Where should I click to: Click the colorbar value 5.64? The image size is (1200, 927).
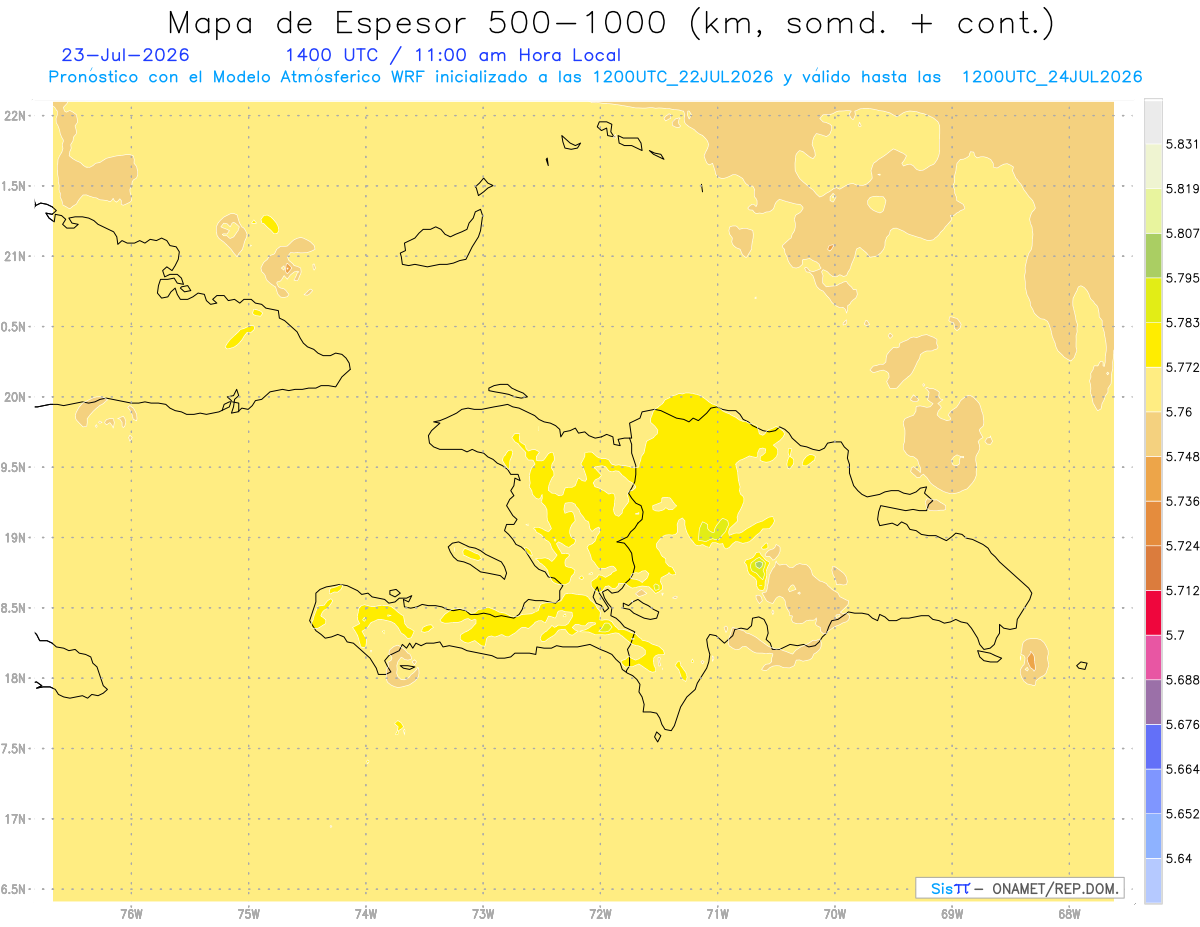(x=1178, y=858)
